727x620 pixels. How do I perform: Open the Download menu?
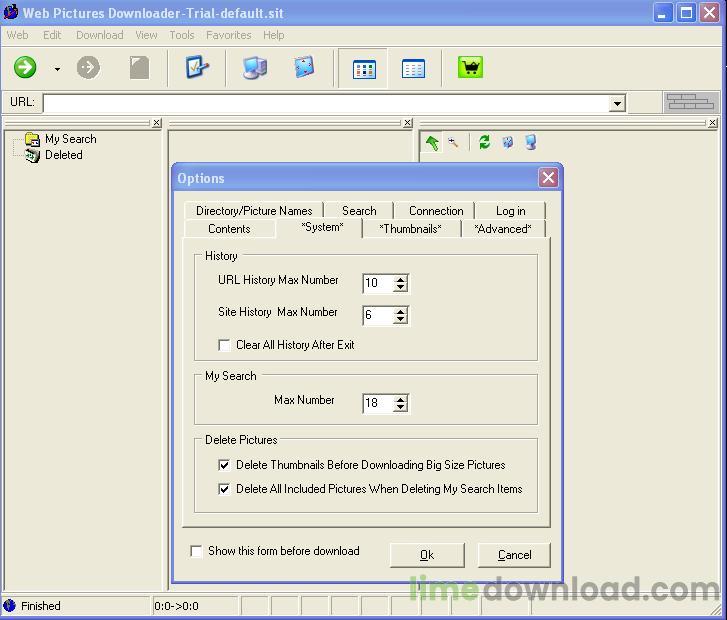pos(100,35)
